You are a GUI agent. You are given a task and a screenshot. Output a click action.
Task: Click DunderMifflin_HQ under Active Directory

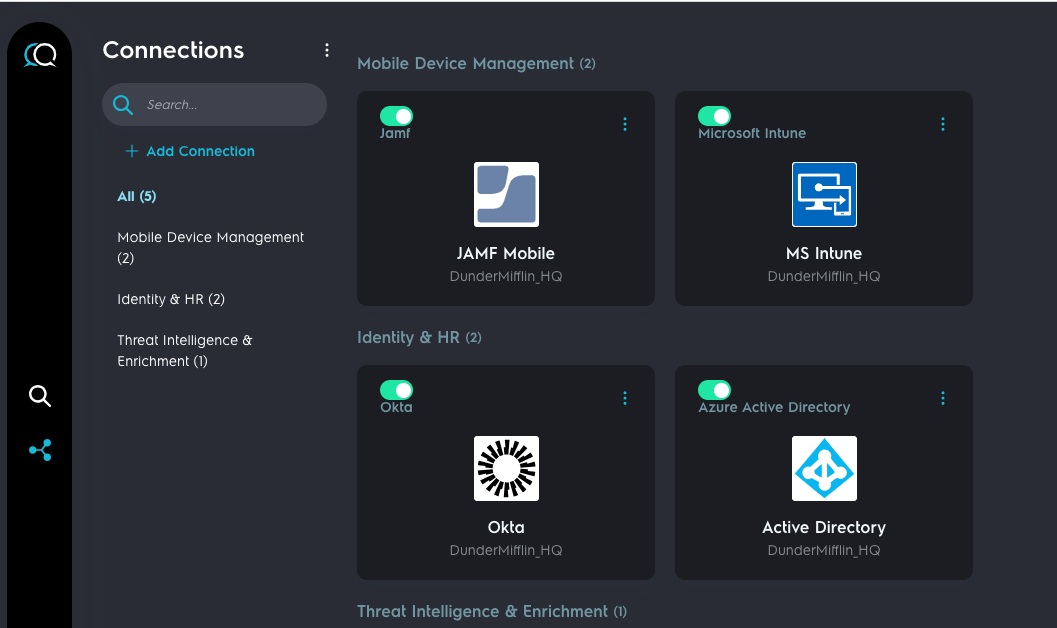[824, 550]
